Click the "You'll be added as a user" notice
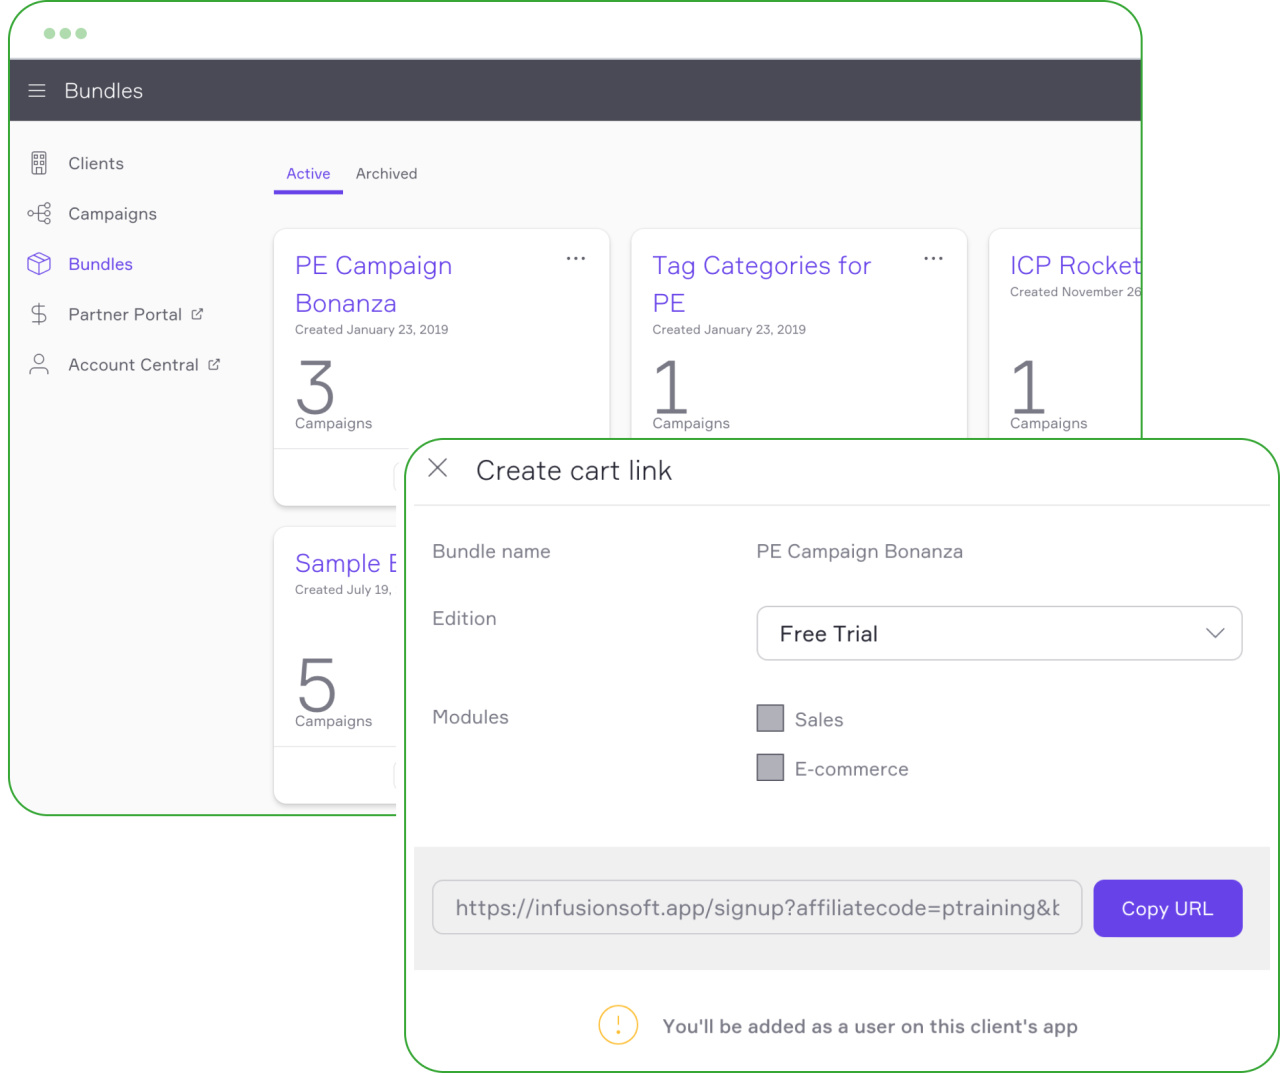This screenshot has width=1280, height=1073. point(870,1026)
